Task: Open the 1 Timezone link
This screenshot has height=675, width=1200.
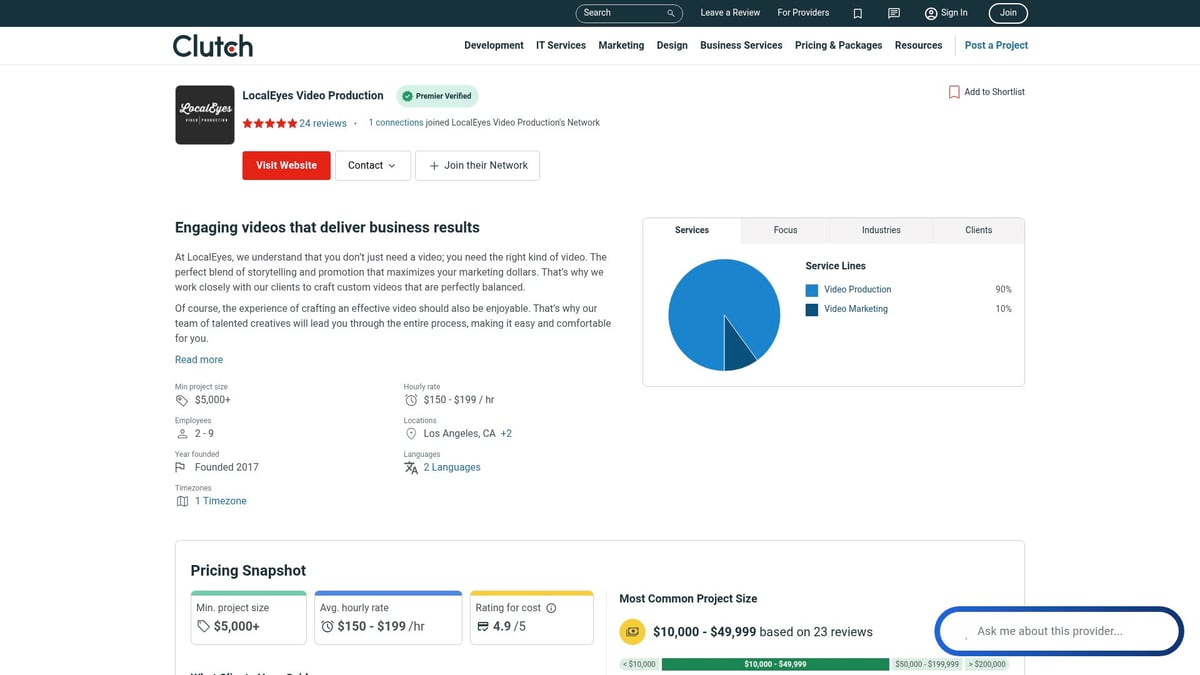Action: tap(221, 501)
